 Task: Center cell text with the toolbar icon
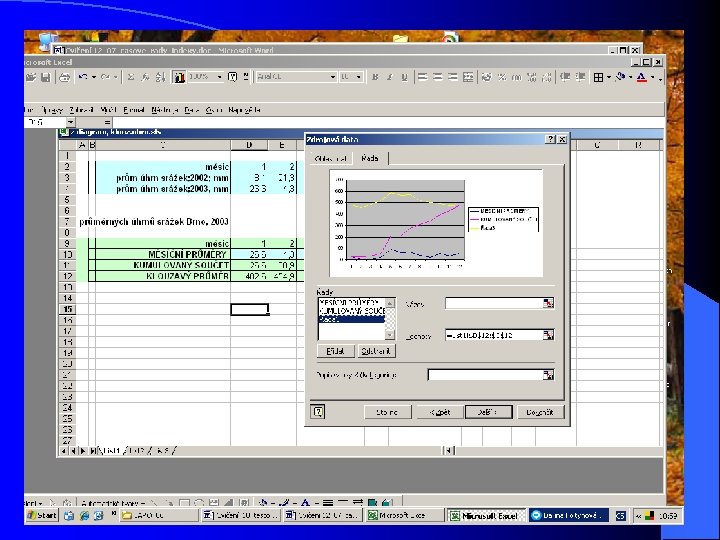(x=438, y=77)
